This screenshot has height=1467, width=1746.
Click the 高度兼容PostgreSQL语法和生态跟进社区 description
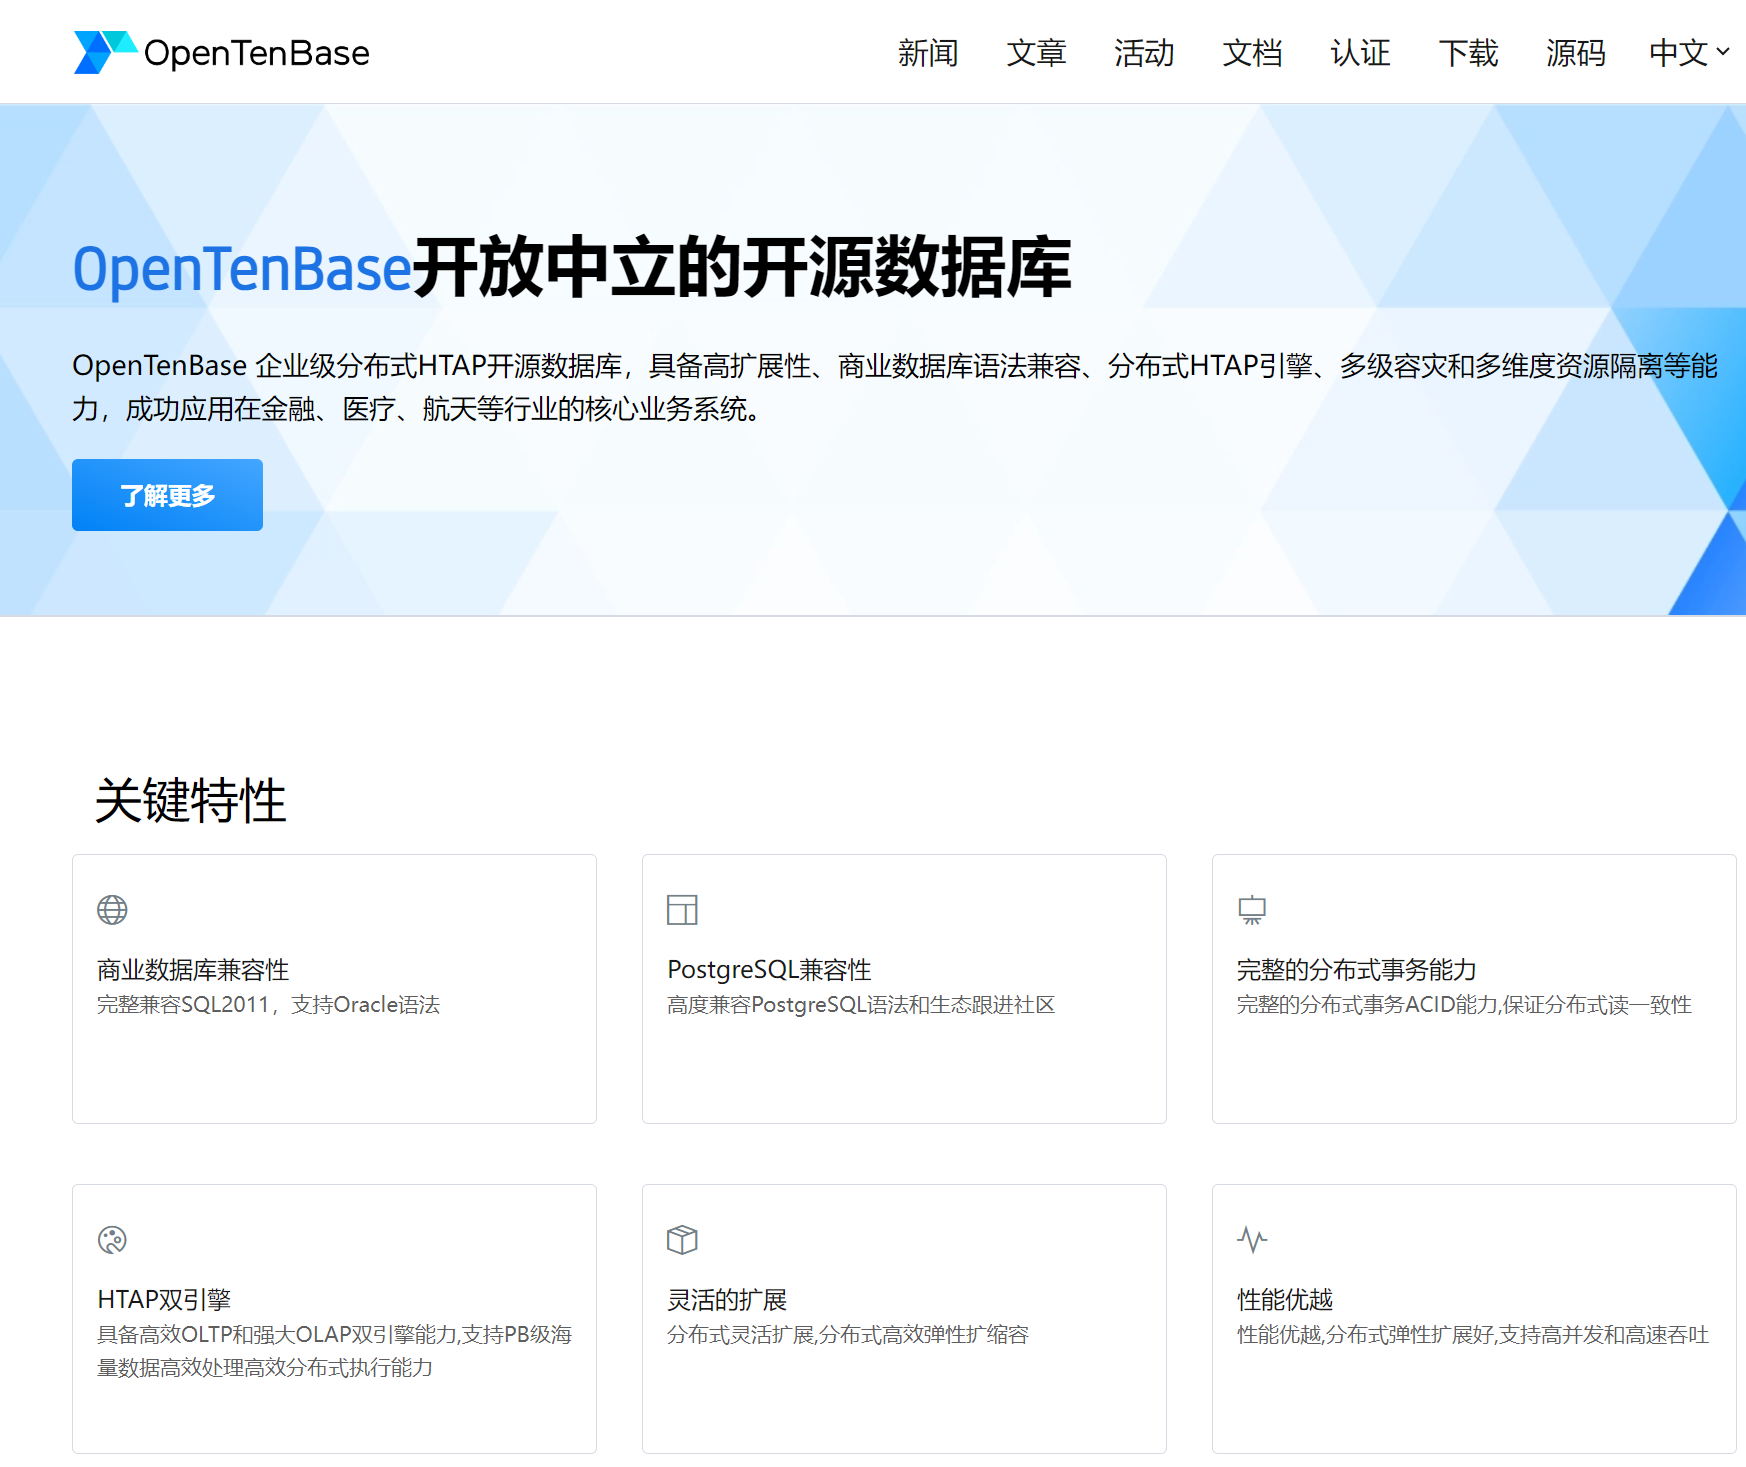(x=861, y=1005)
